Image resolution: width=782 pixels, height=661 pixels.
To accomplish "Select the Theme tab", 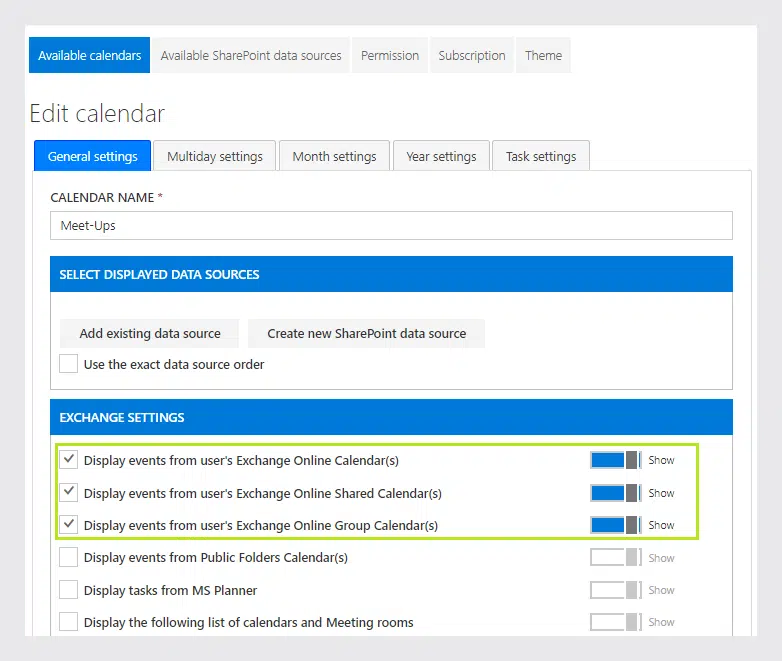I will [543, 55].
